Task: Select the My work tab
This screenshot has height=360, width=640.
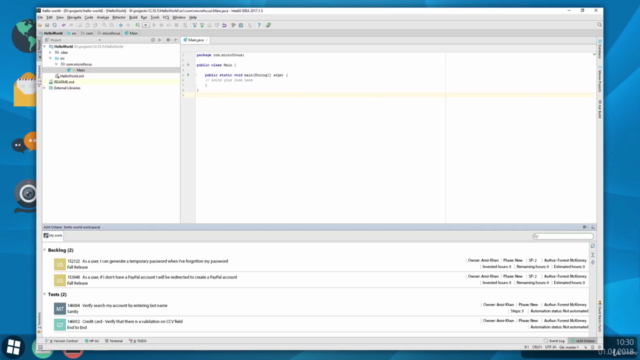Action: (53, 236)
